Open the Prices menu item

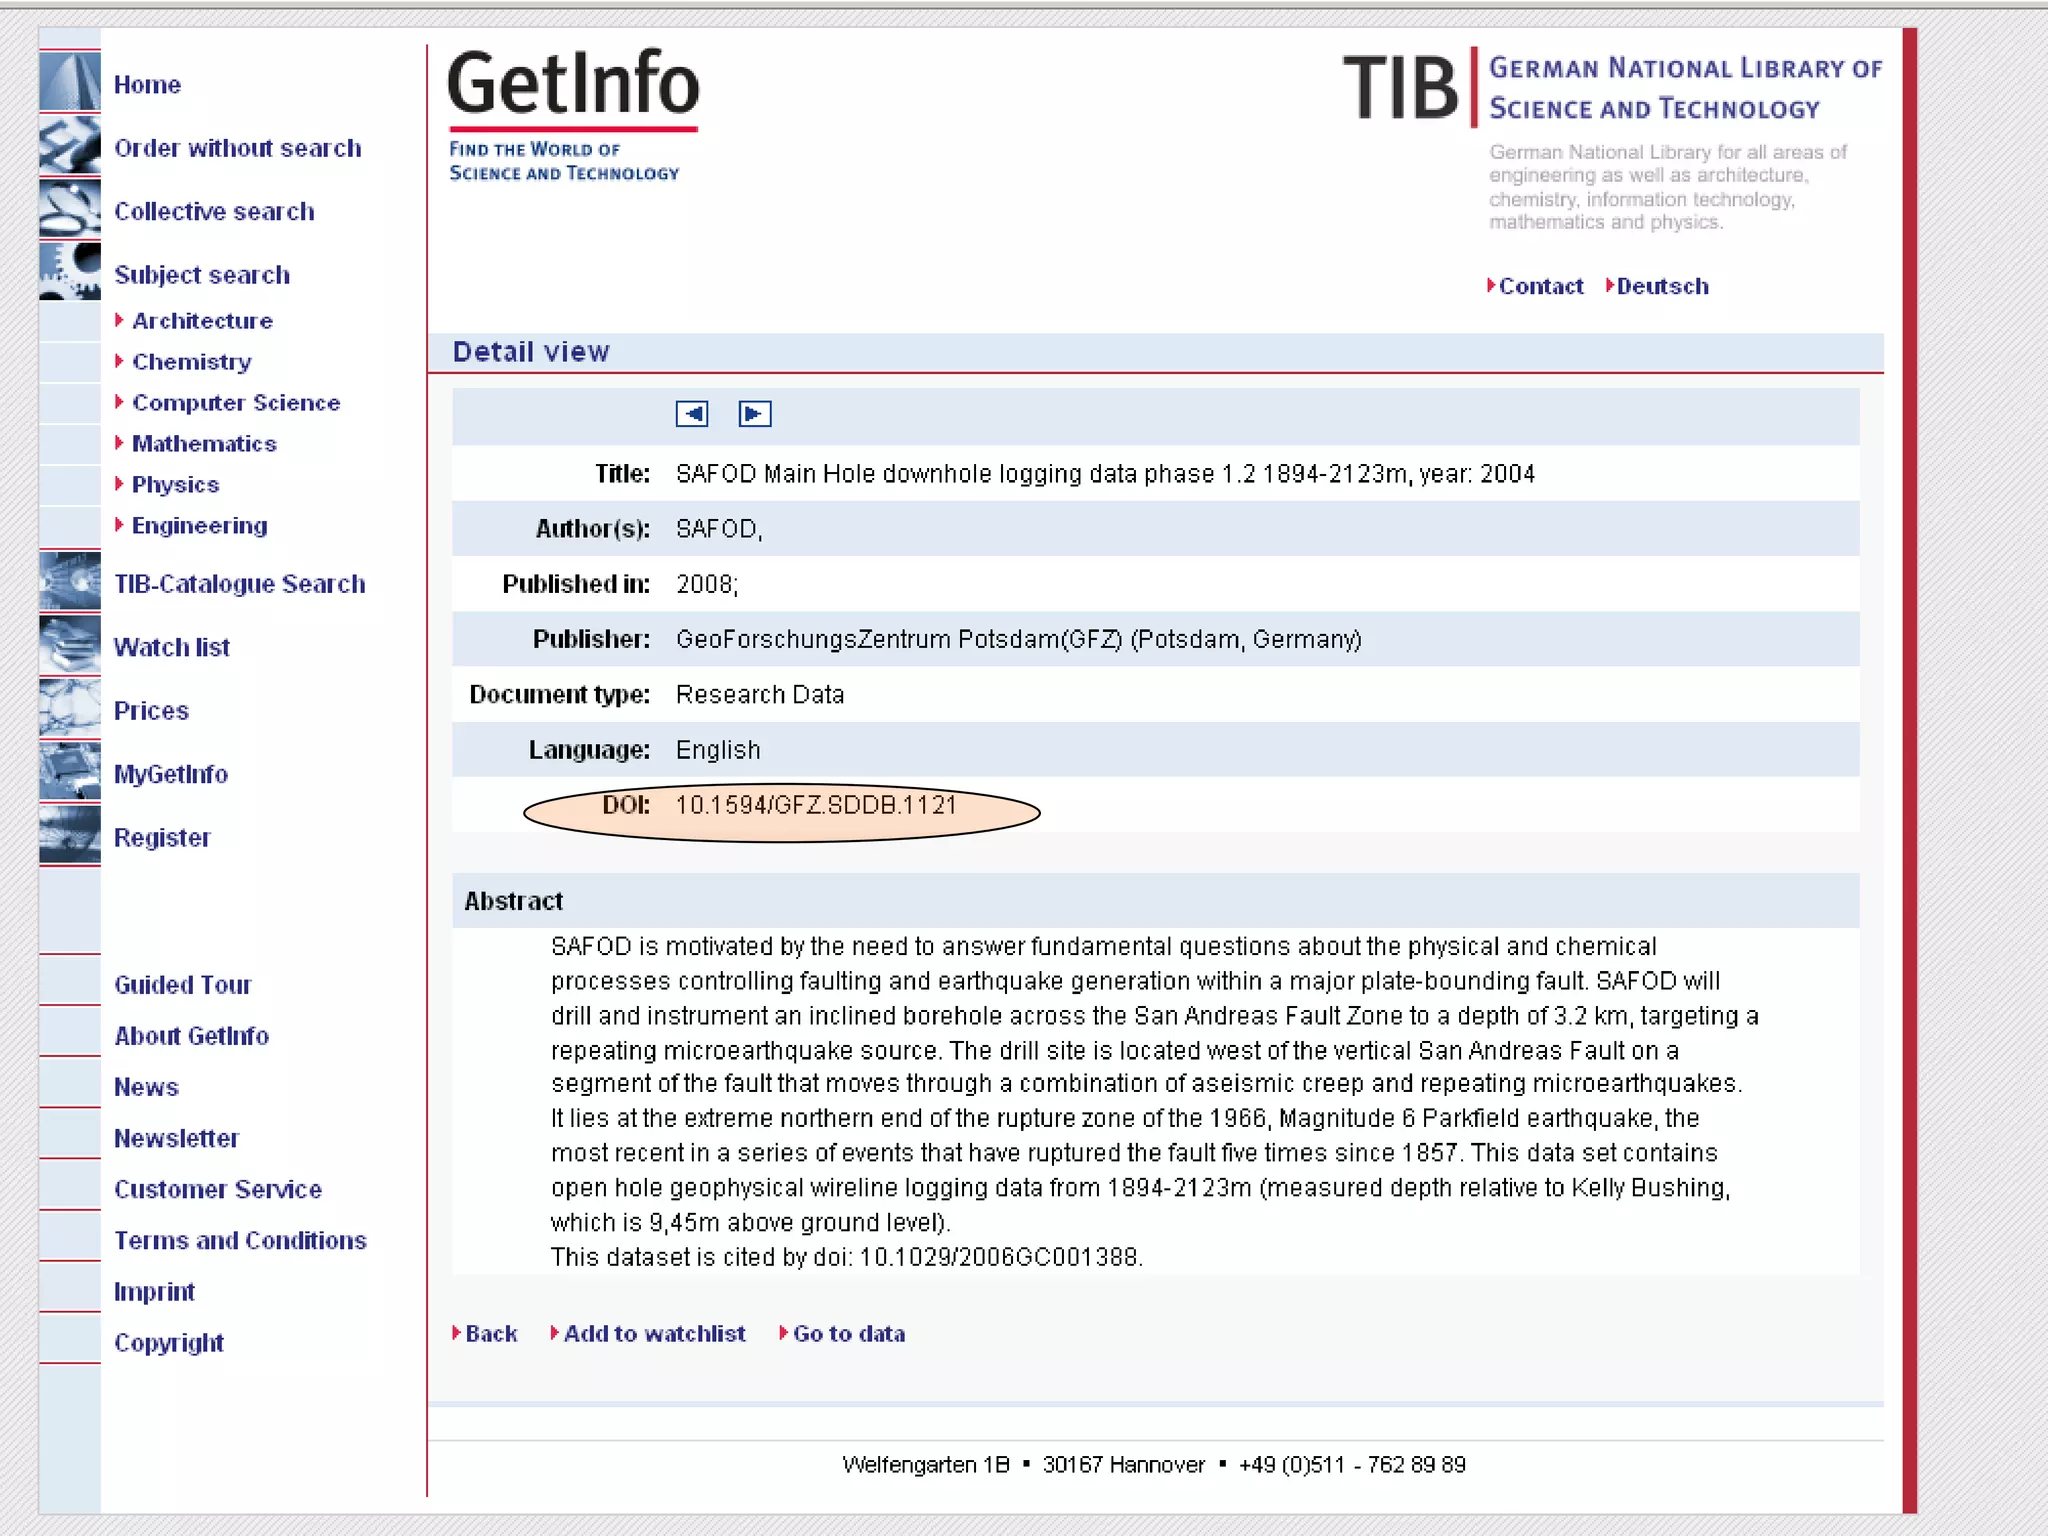click(x=151, y=711)
